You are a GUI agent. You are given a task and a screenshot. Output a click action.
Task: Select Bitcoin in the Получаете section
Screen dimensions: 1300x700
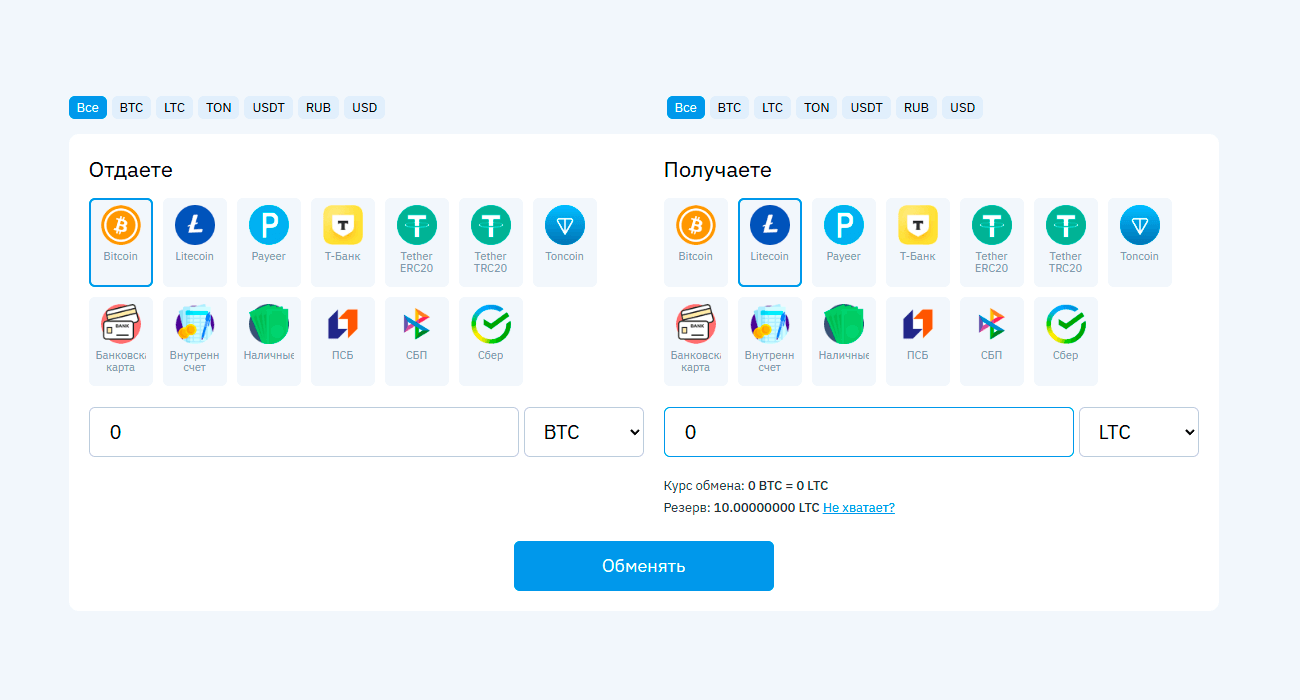click(x=696, y=243)
